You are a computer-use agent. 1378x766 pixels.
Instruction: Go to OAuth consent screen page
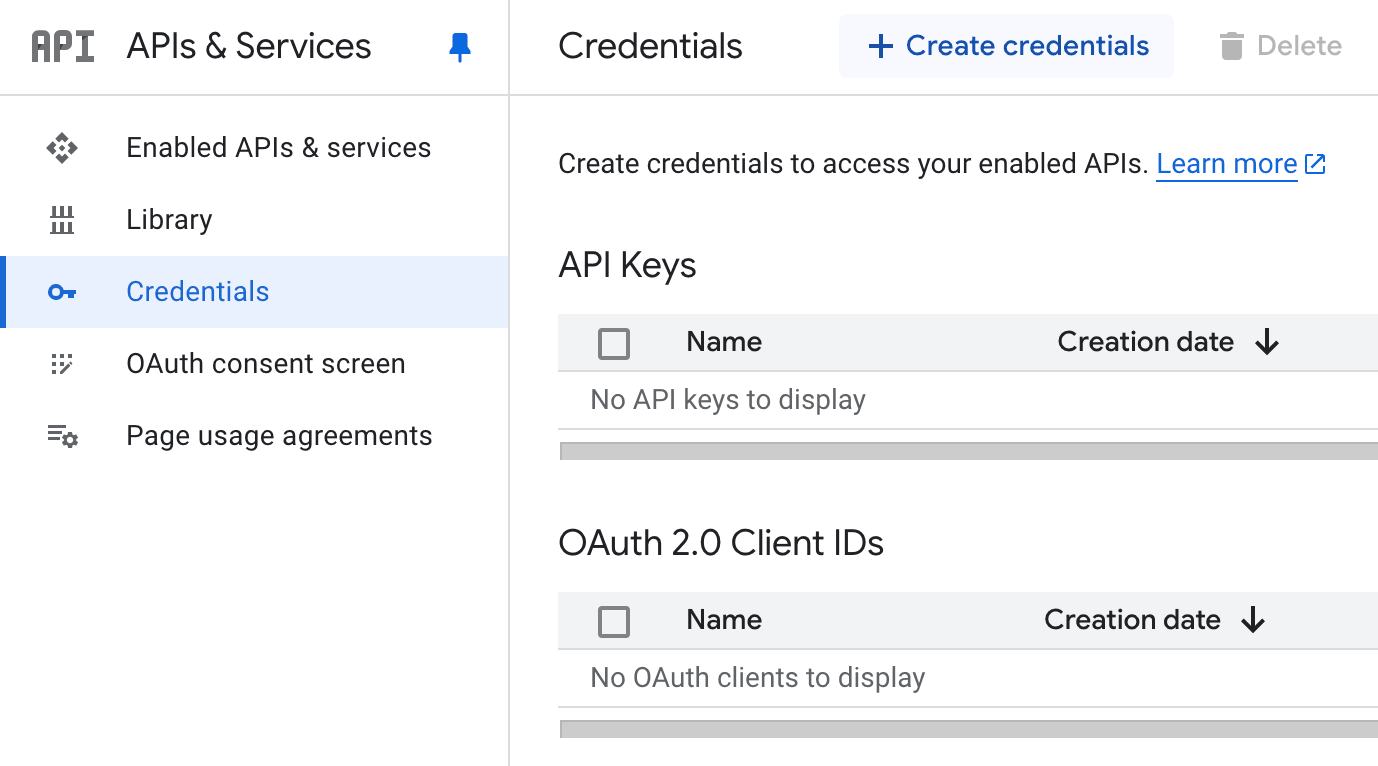[265, 364]
